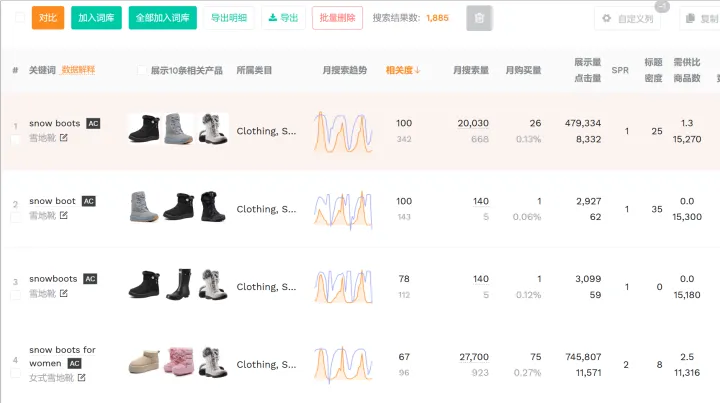
Task: Edit translation icon under snow boots
Action: click(64, 138)
